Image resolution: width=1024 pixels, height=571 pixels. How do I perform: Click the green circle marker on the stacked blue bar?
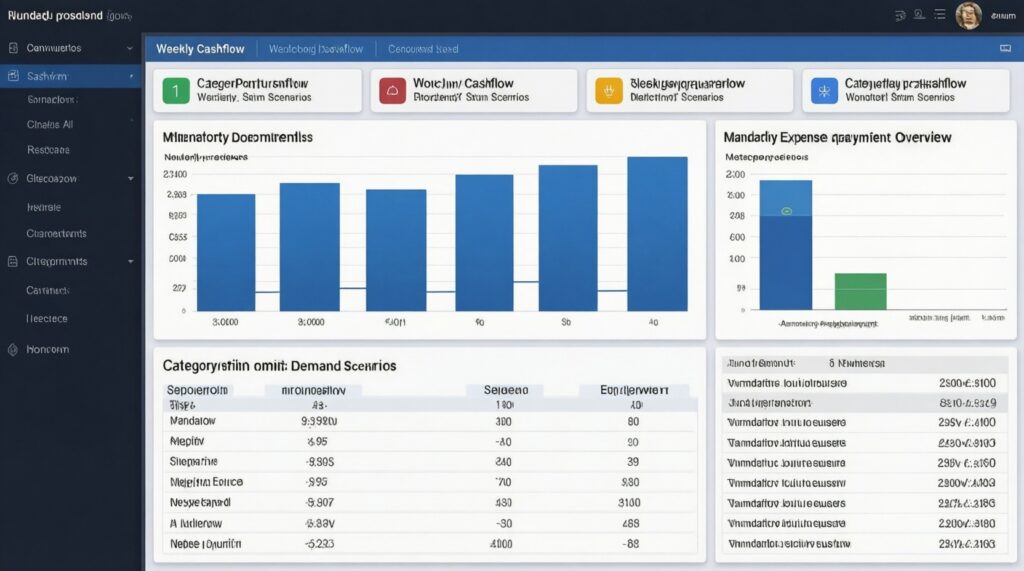(786, 211)
